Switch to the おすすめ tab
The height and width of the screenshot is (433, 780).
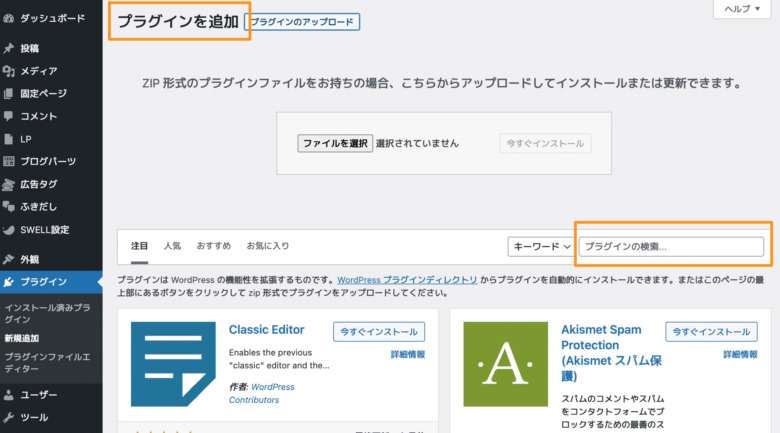coord(213,246)
